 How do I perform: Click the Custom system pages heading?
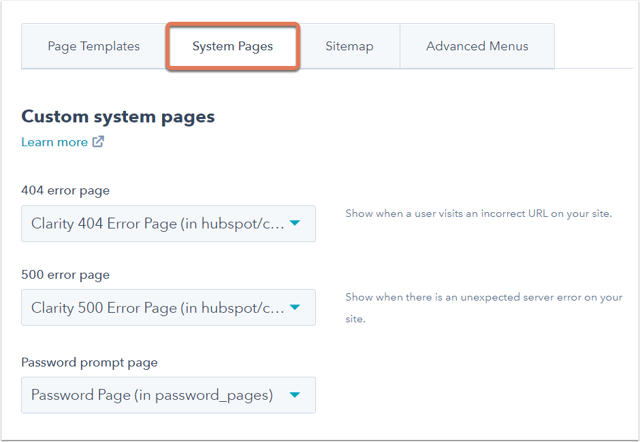[x=118, y=117]
